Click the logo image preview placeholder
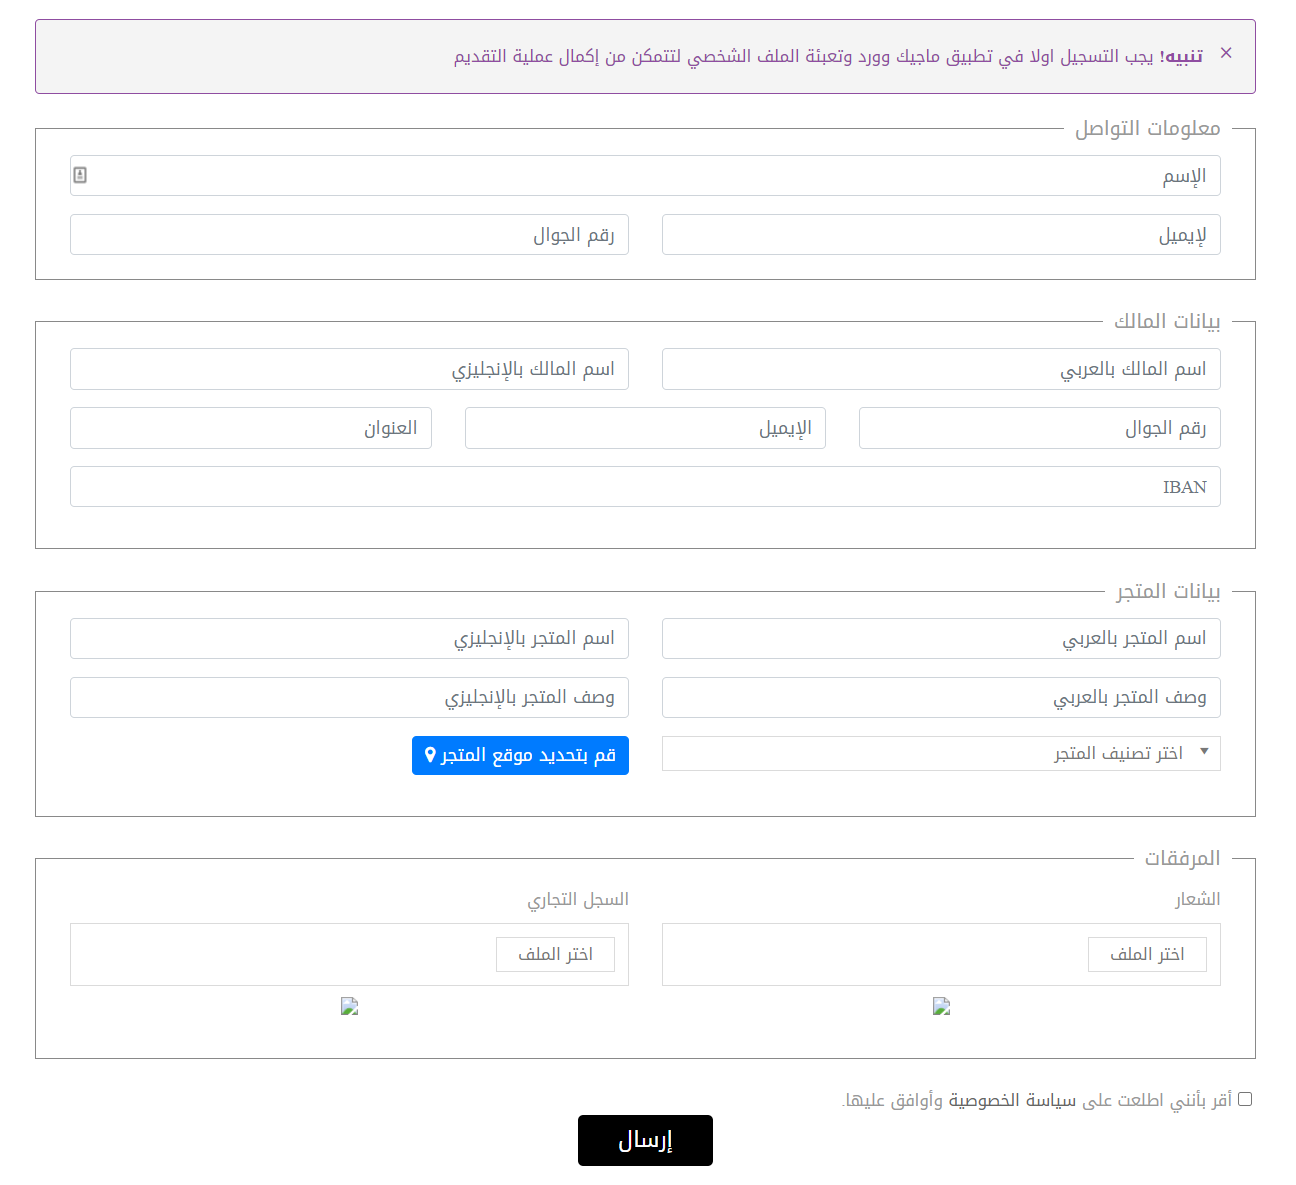The height and width of the screenshot is (1185, 1296). tap(941, 1006)
